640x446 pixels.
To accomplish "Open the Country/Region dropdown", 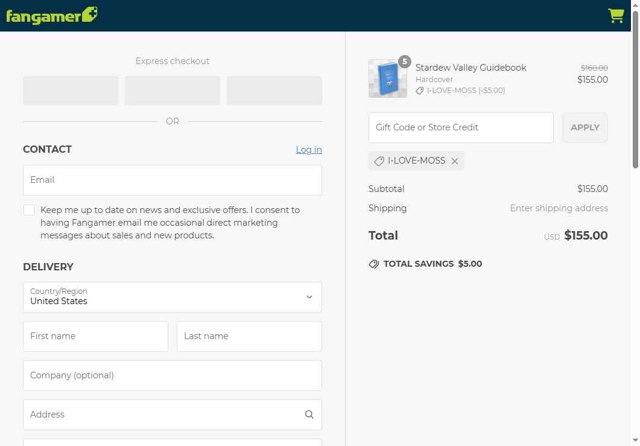I will pyautogui.click(x=172, y=297).
